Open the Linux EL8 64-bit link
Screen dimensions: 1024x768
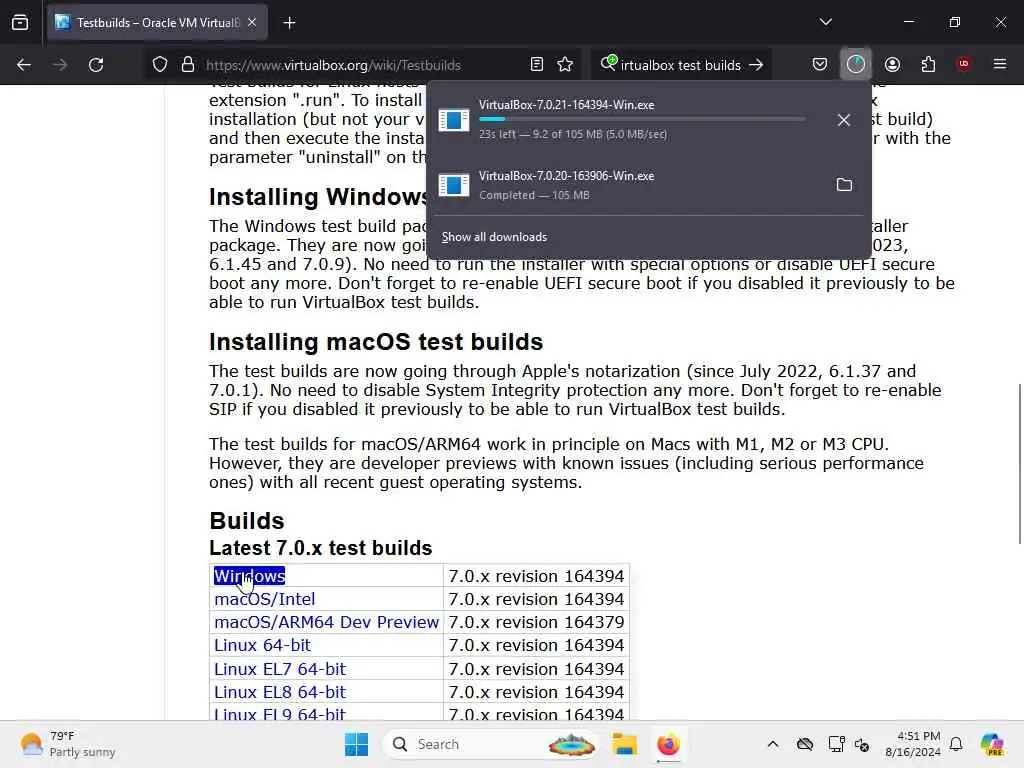(280, 692)
